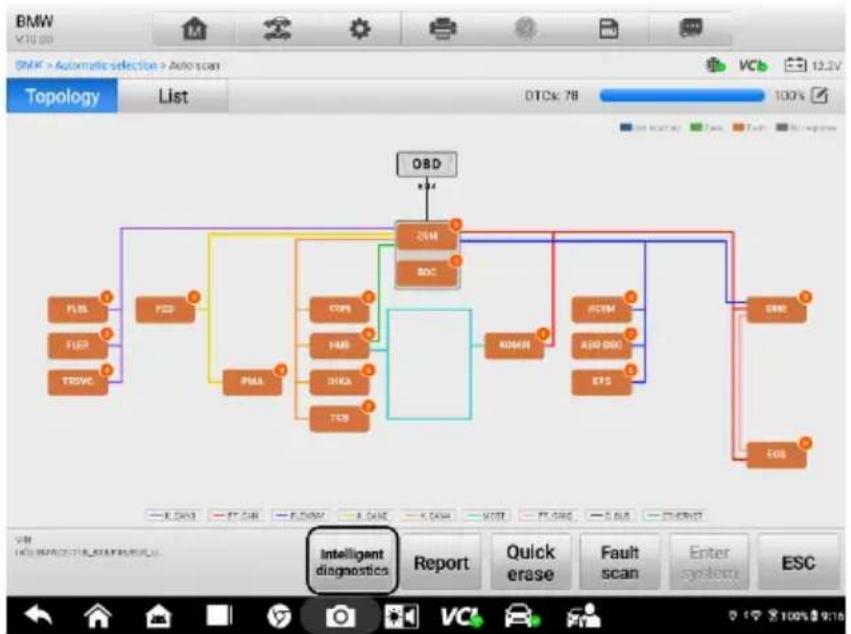Select the FLER module node
This screenshot has height=634, width=851.
point(78,345)
